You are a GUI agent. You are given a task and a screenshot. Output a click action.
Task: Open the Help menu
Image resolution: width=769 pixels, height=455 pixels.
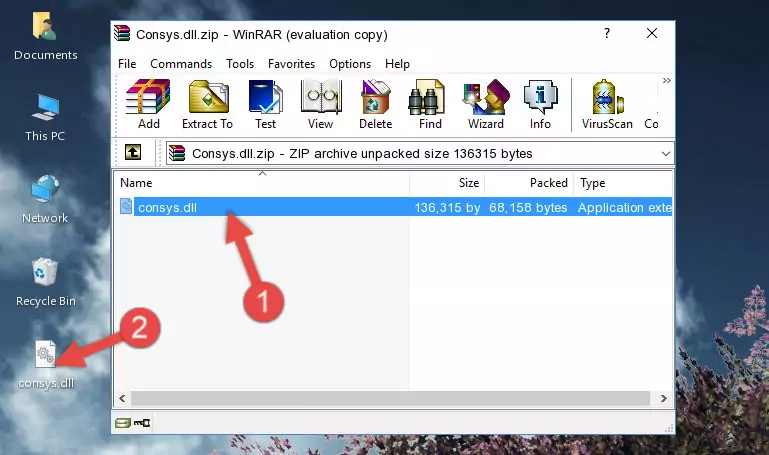397,64
